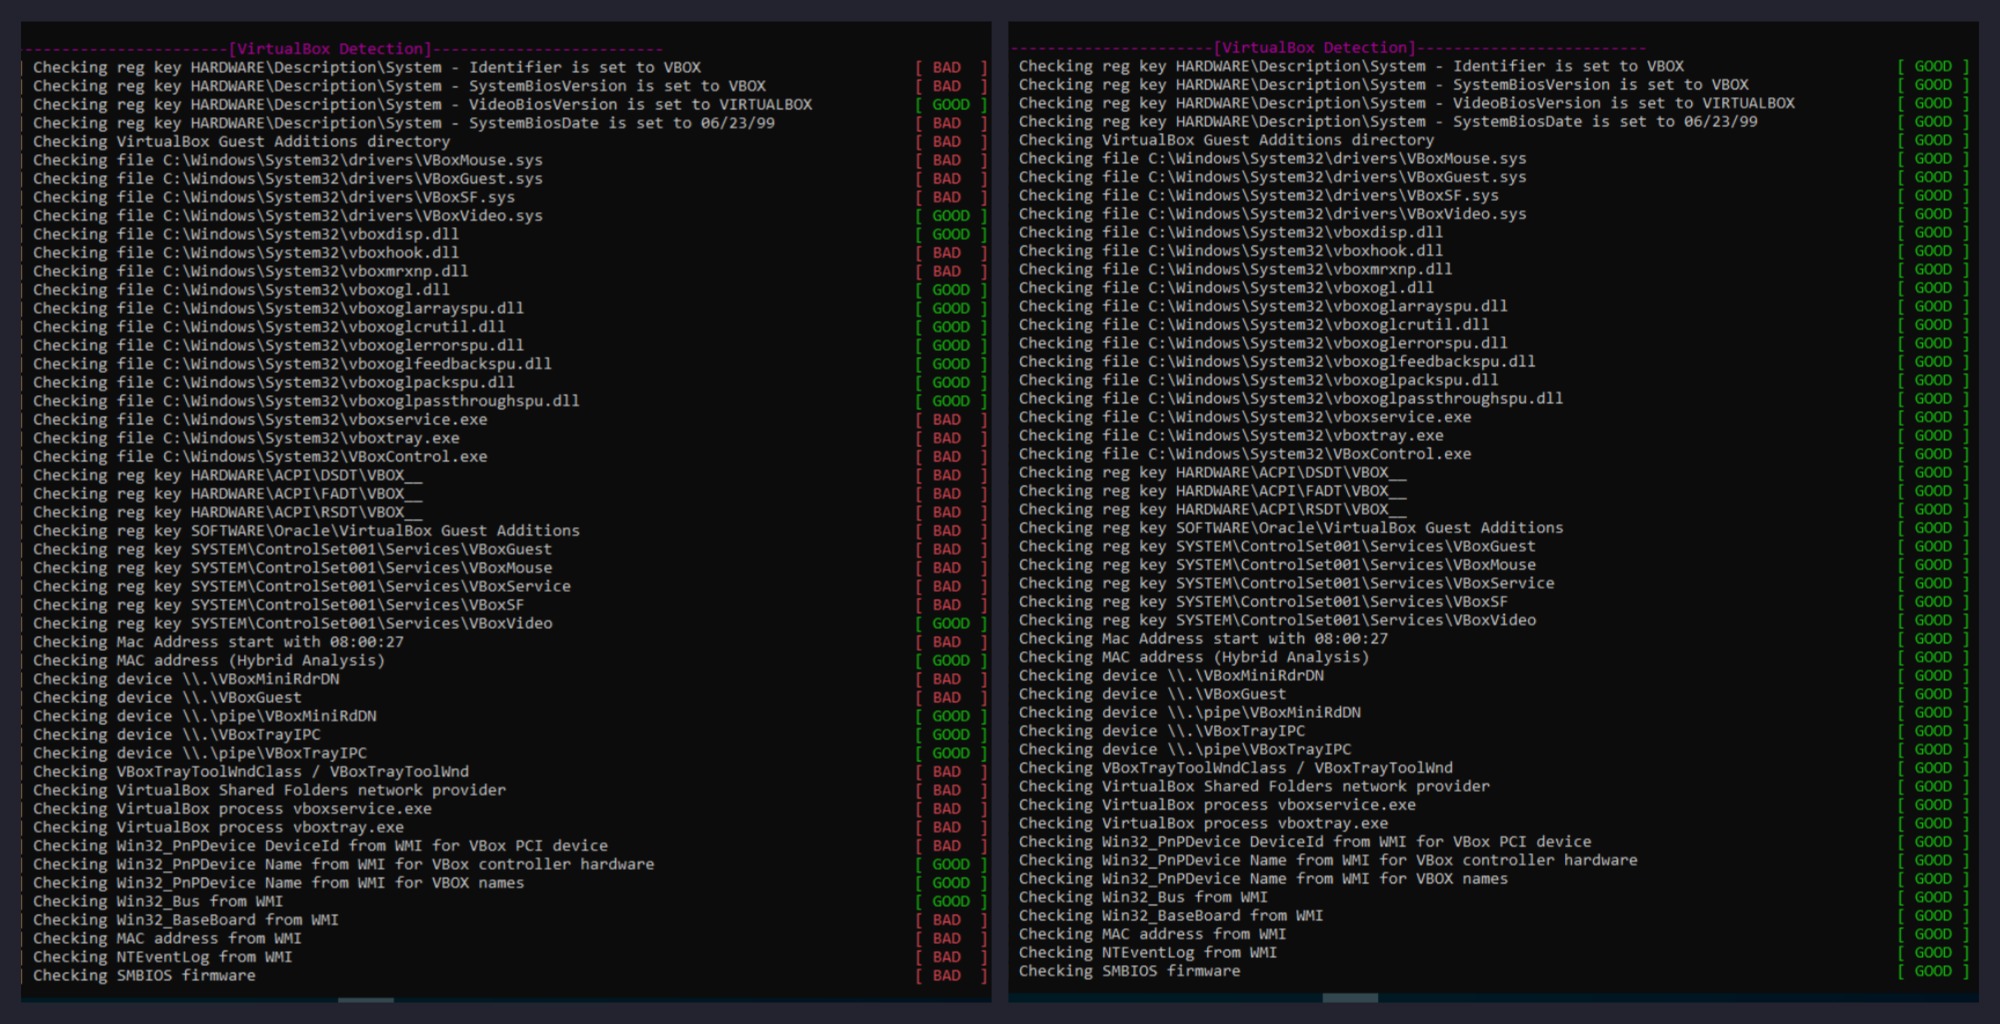Click GOOD status for MAC address from WMI, right pane
The width and height of the screenshot is (2000, 1024).
pos(1933,934)
